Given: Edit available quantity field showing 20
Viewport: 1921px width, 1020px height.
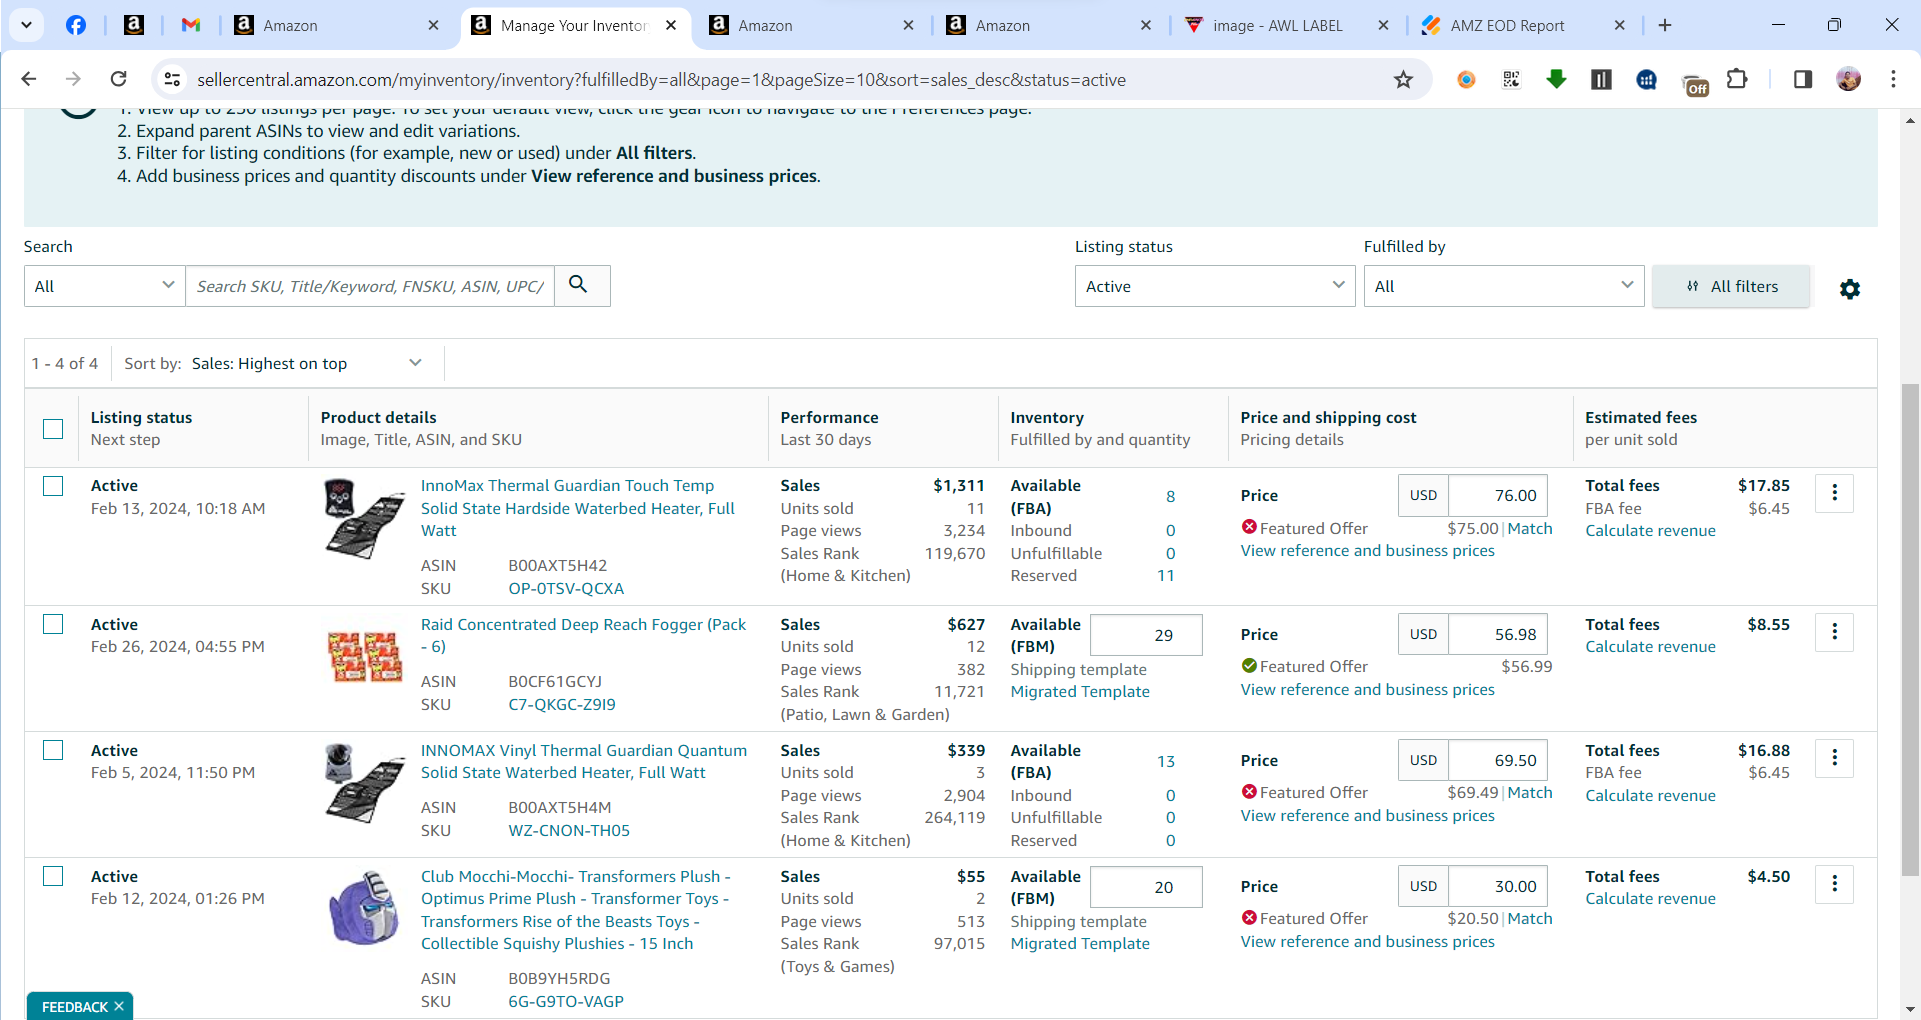Looking at the screenshot, I should 1146,887.
